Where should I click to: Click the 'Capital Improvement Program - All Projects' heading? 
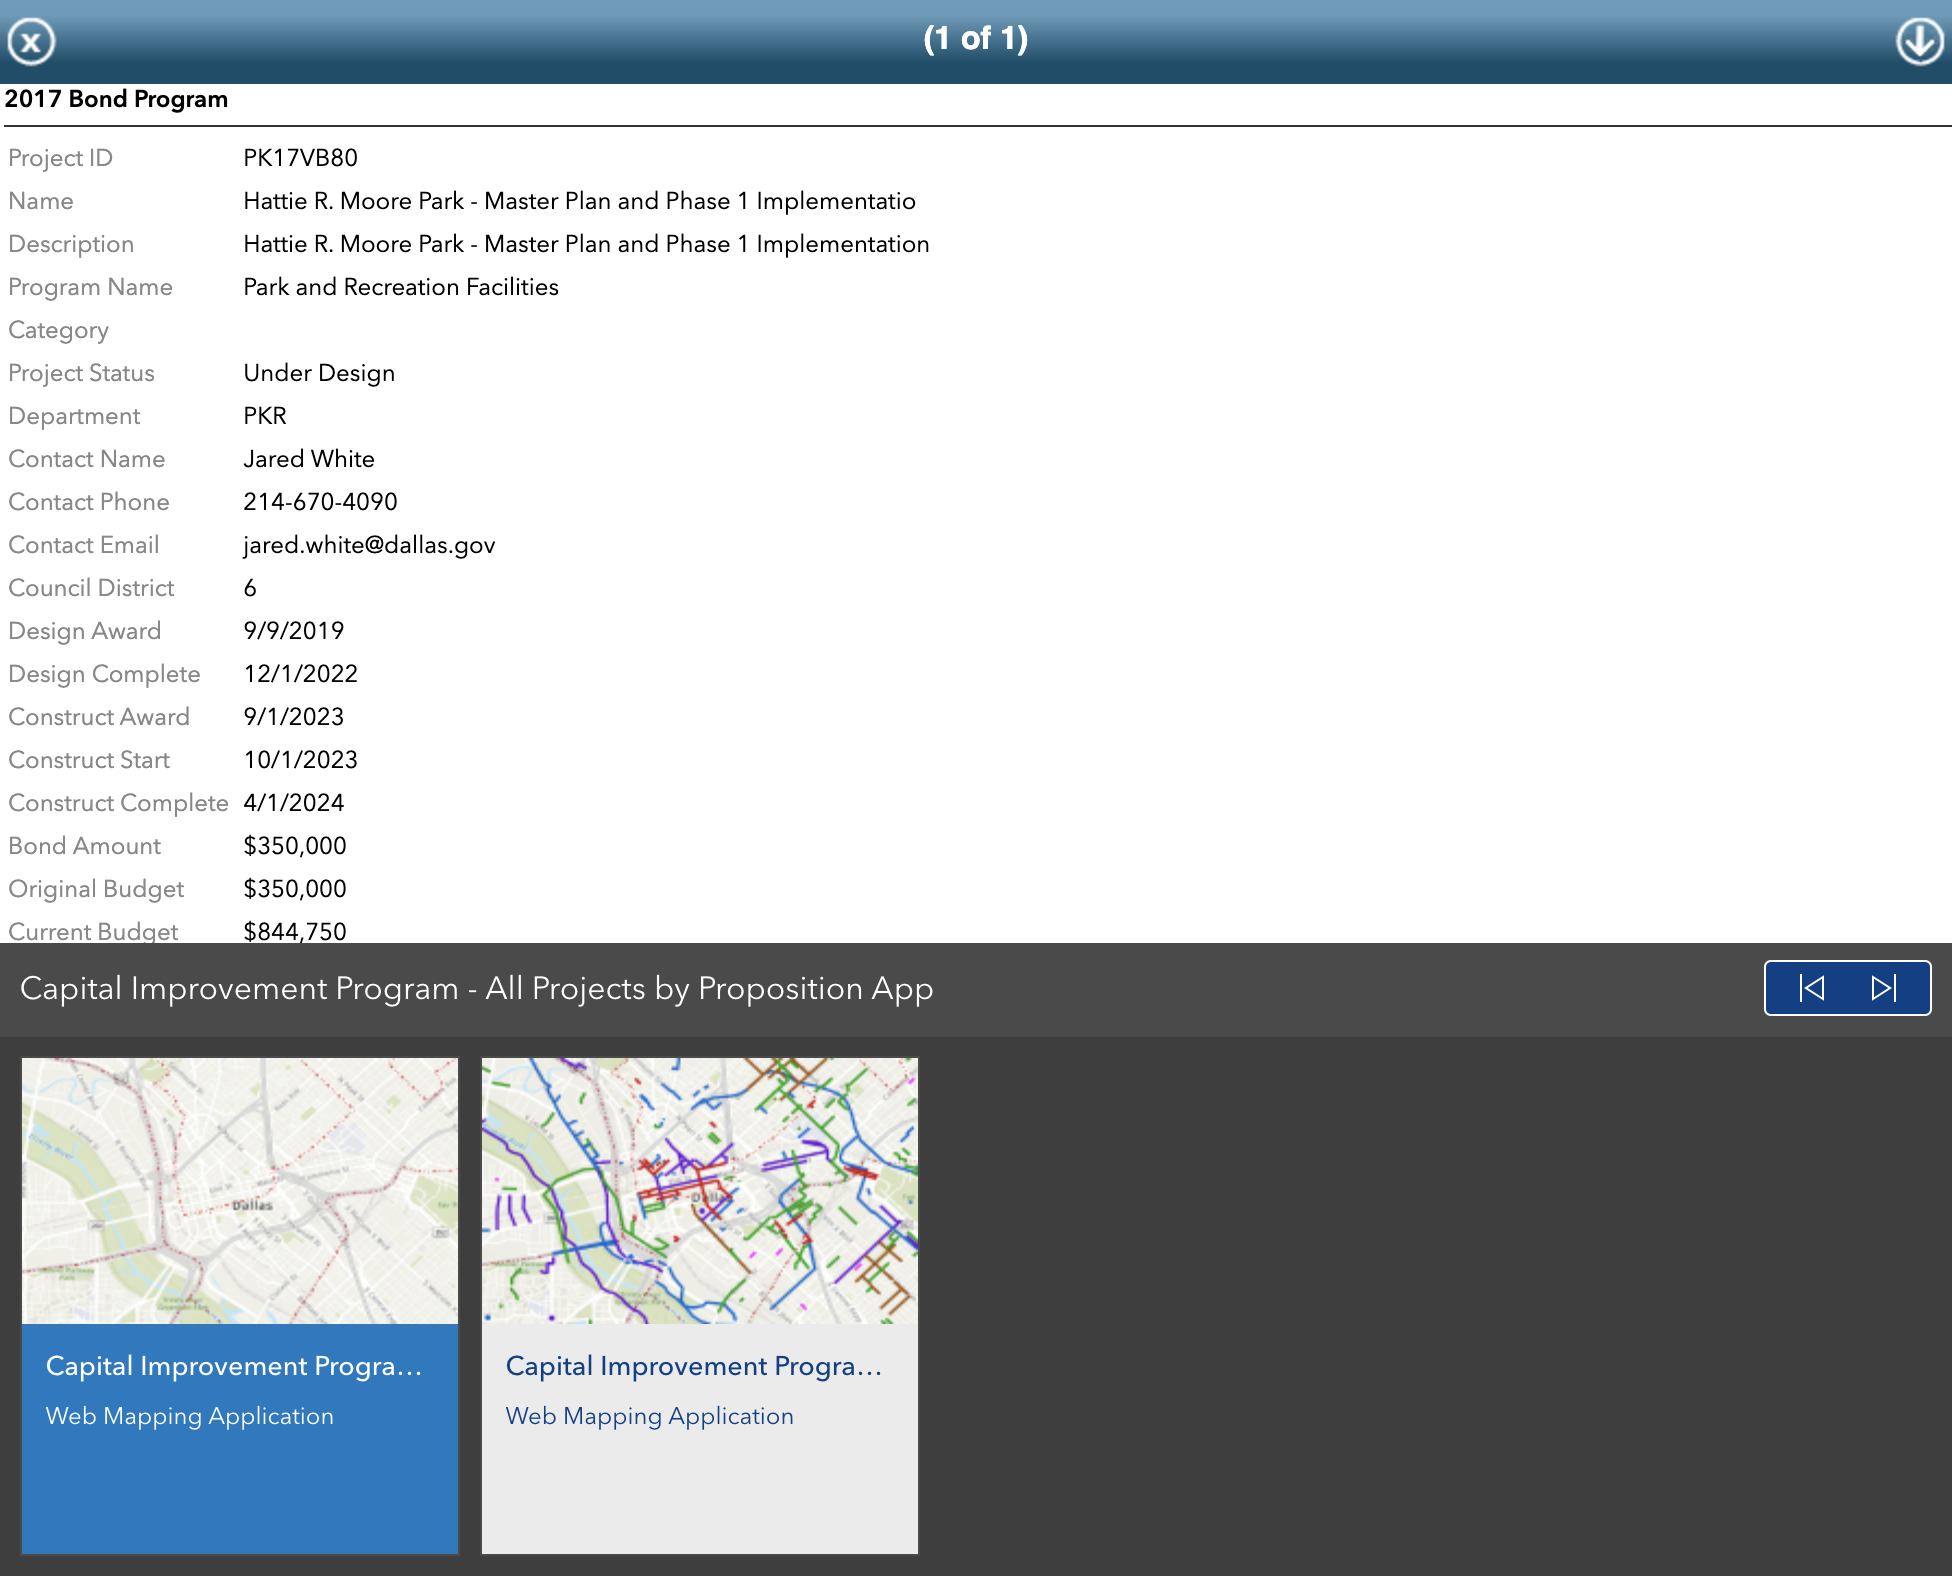476,988
